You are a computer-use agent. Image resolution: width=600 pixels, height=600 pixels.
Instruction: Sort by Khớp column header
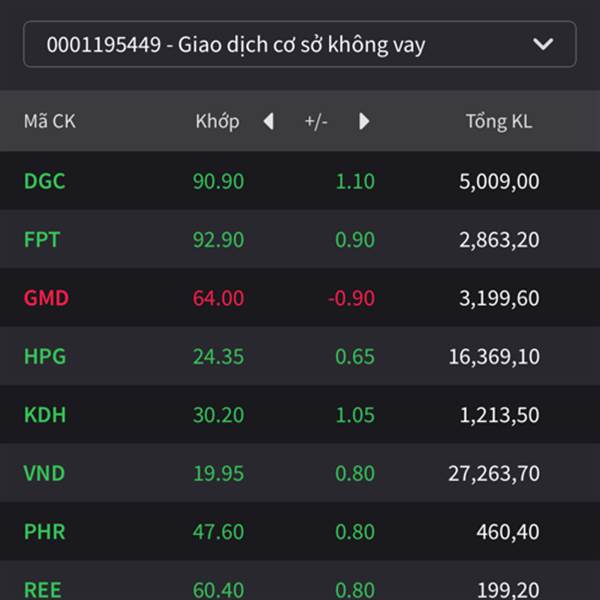coord(217,121)
